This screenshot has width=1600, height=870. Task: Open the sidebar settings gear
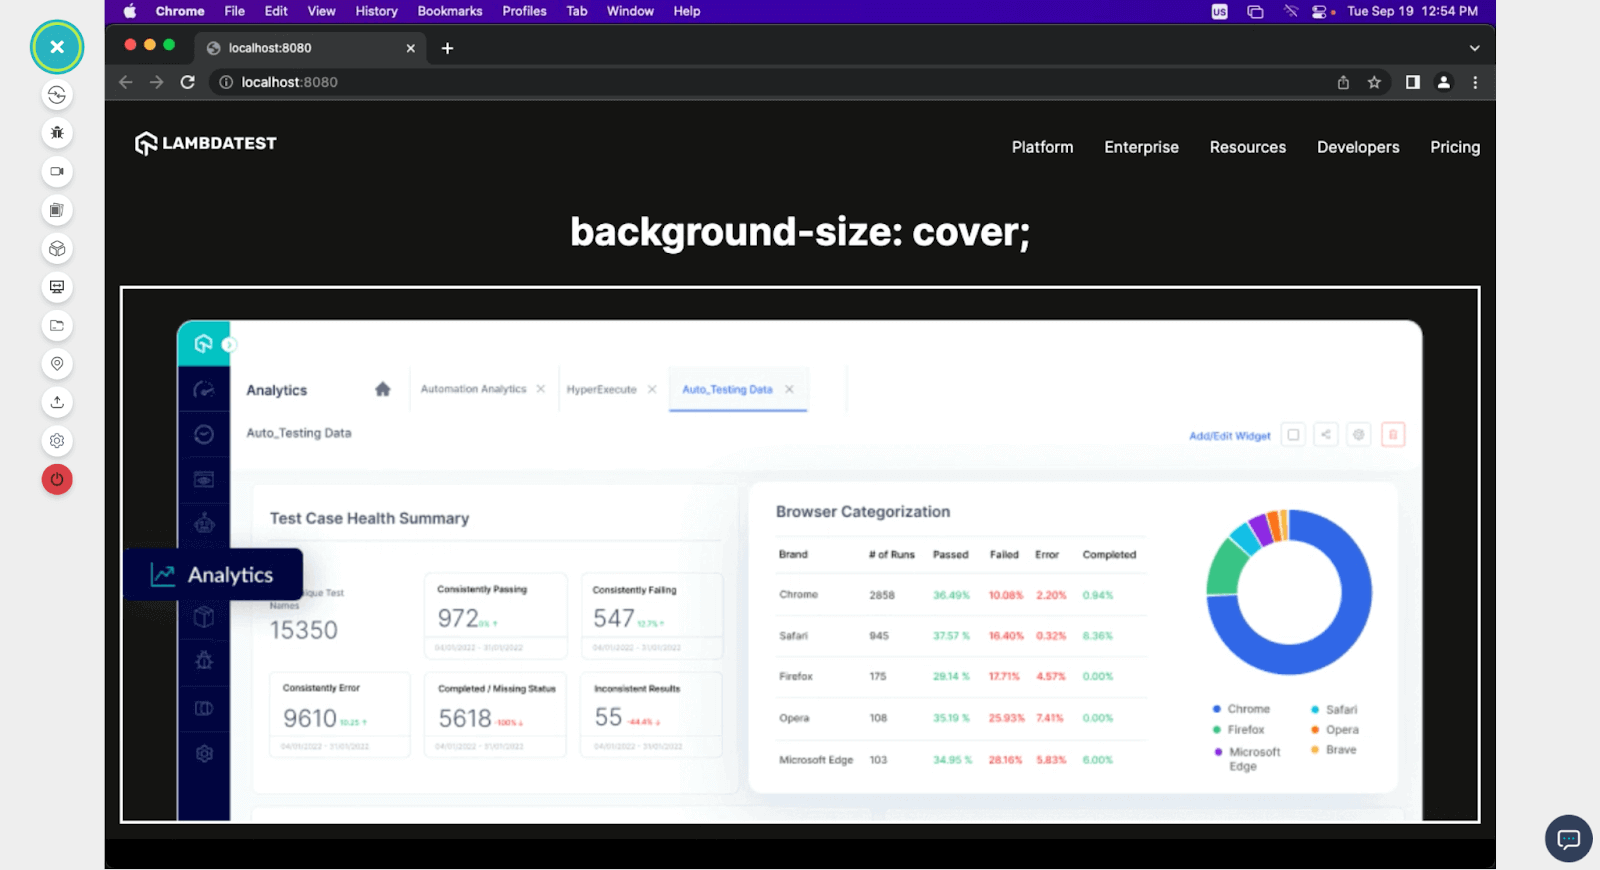tap(57, 441)
